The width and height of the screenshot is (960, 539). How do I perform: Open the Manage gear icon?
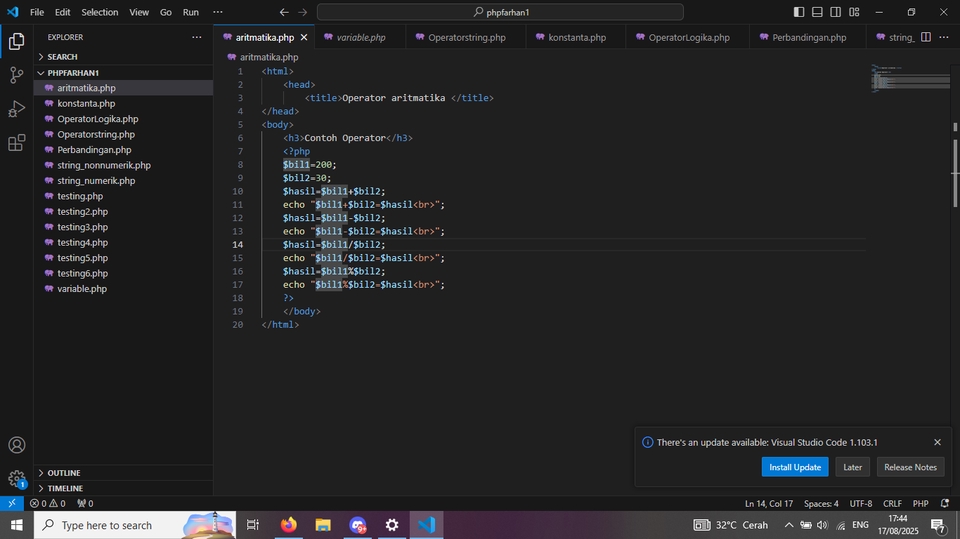click(16, 478)
